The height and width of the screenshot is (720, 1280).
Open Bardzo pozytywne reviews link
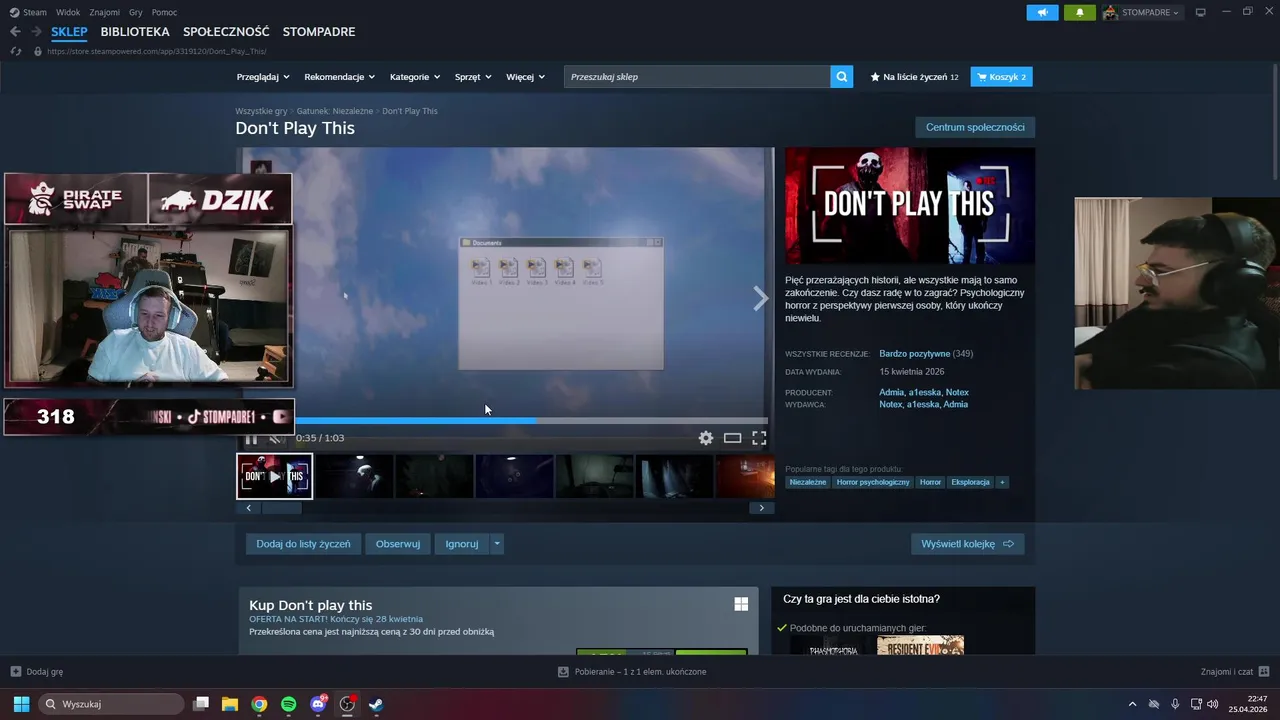pyautogui.click(x=915, y=354)
